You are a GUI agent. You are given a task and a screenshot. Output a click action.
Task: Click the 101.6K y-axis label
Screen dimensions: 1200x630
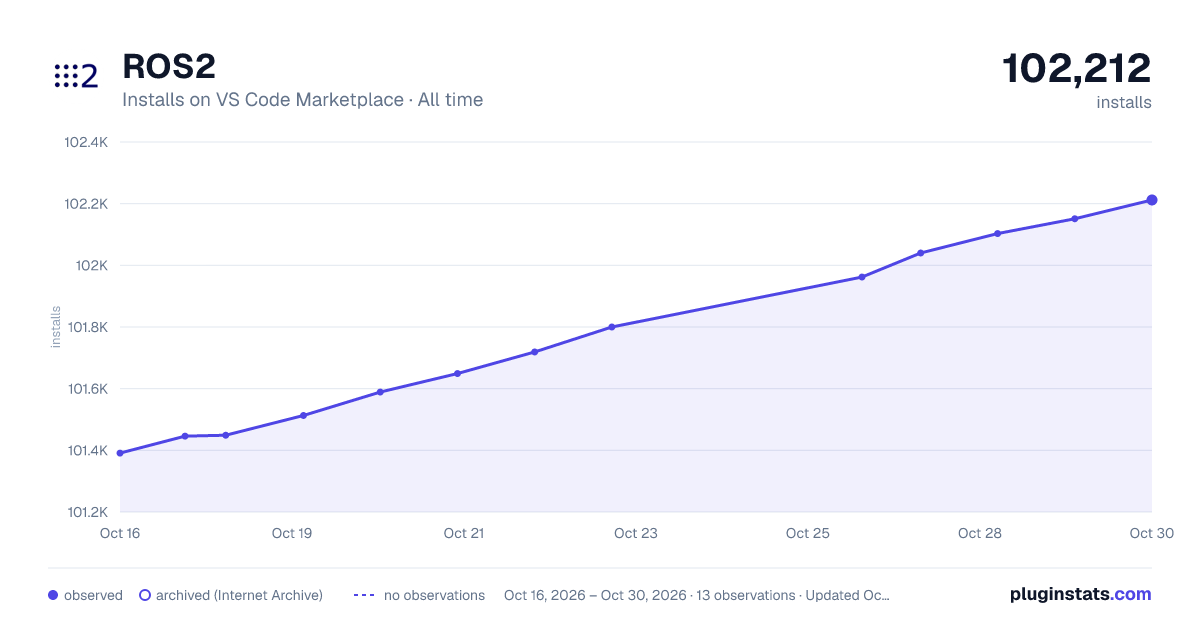click(87, 389)
